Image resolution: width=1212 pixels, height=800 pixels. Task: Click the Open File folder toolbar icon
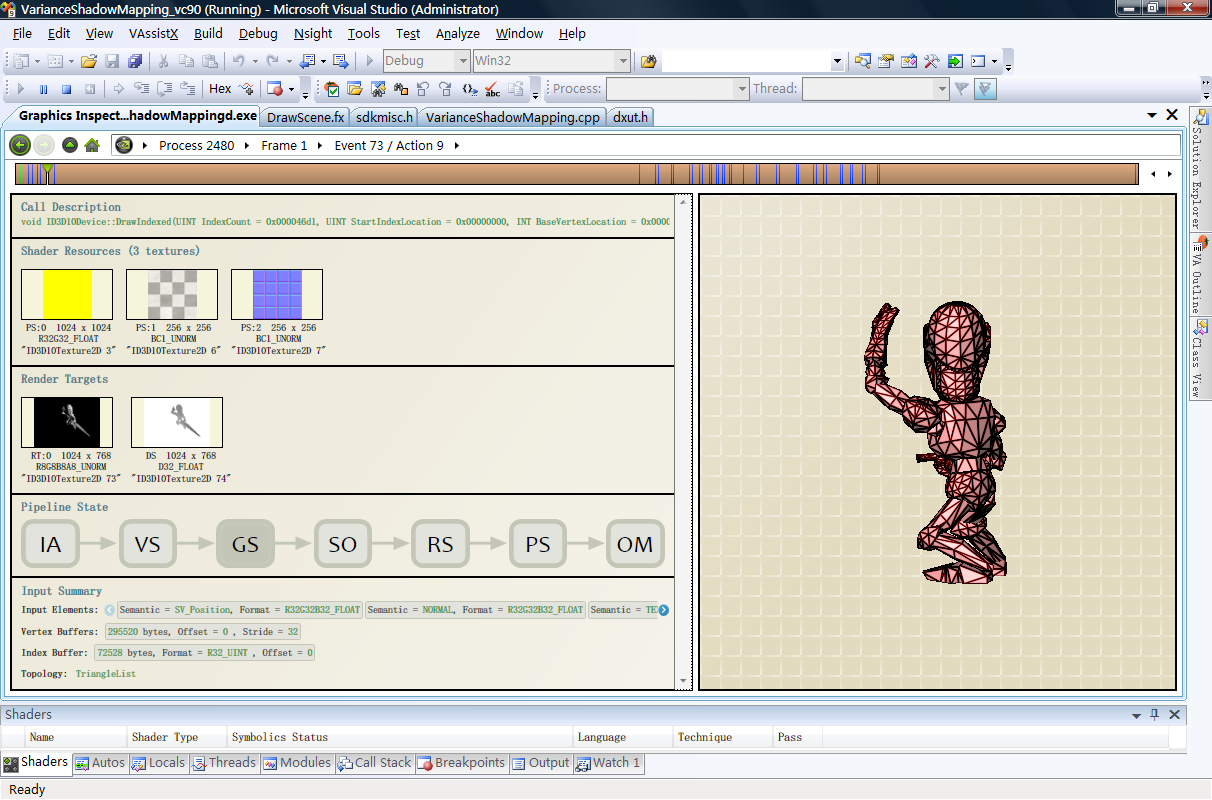tap(89, 61)
